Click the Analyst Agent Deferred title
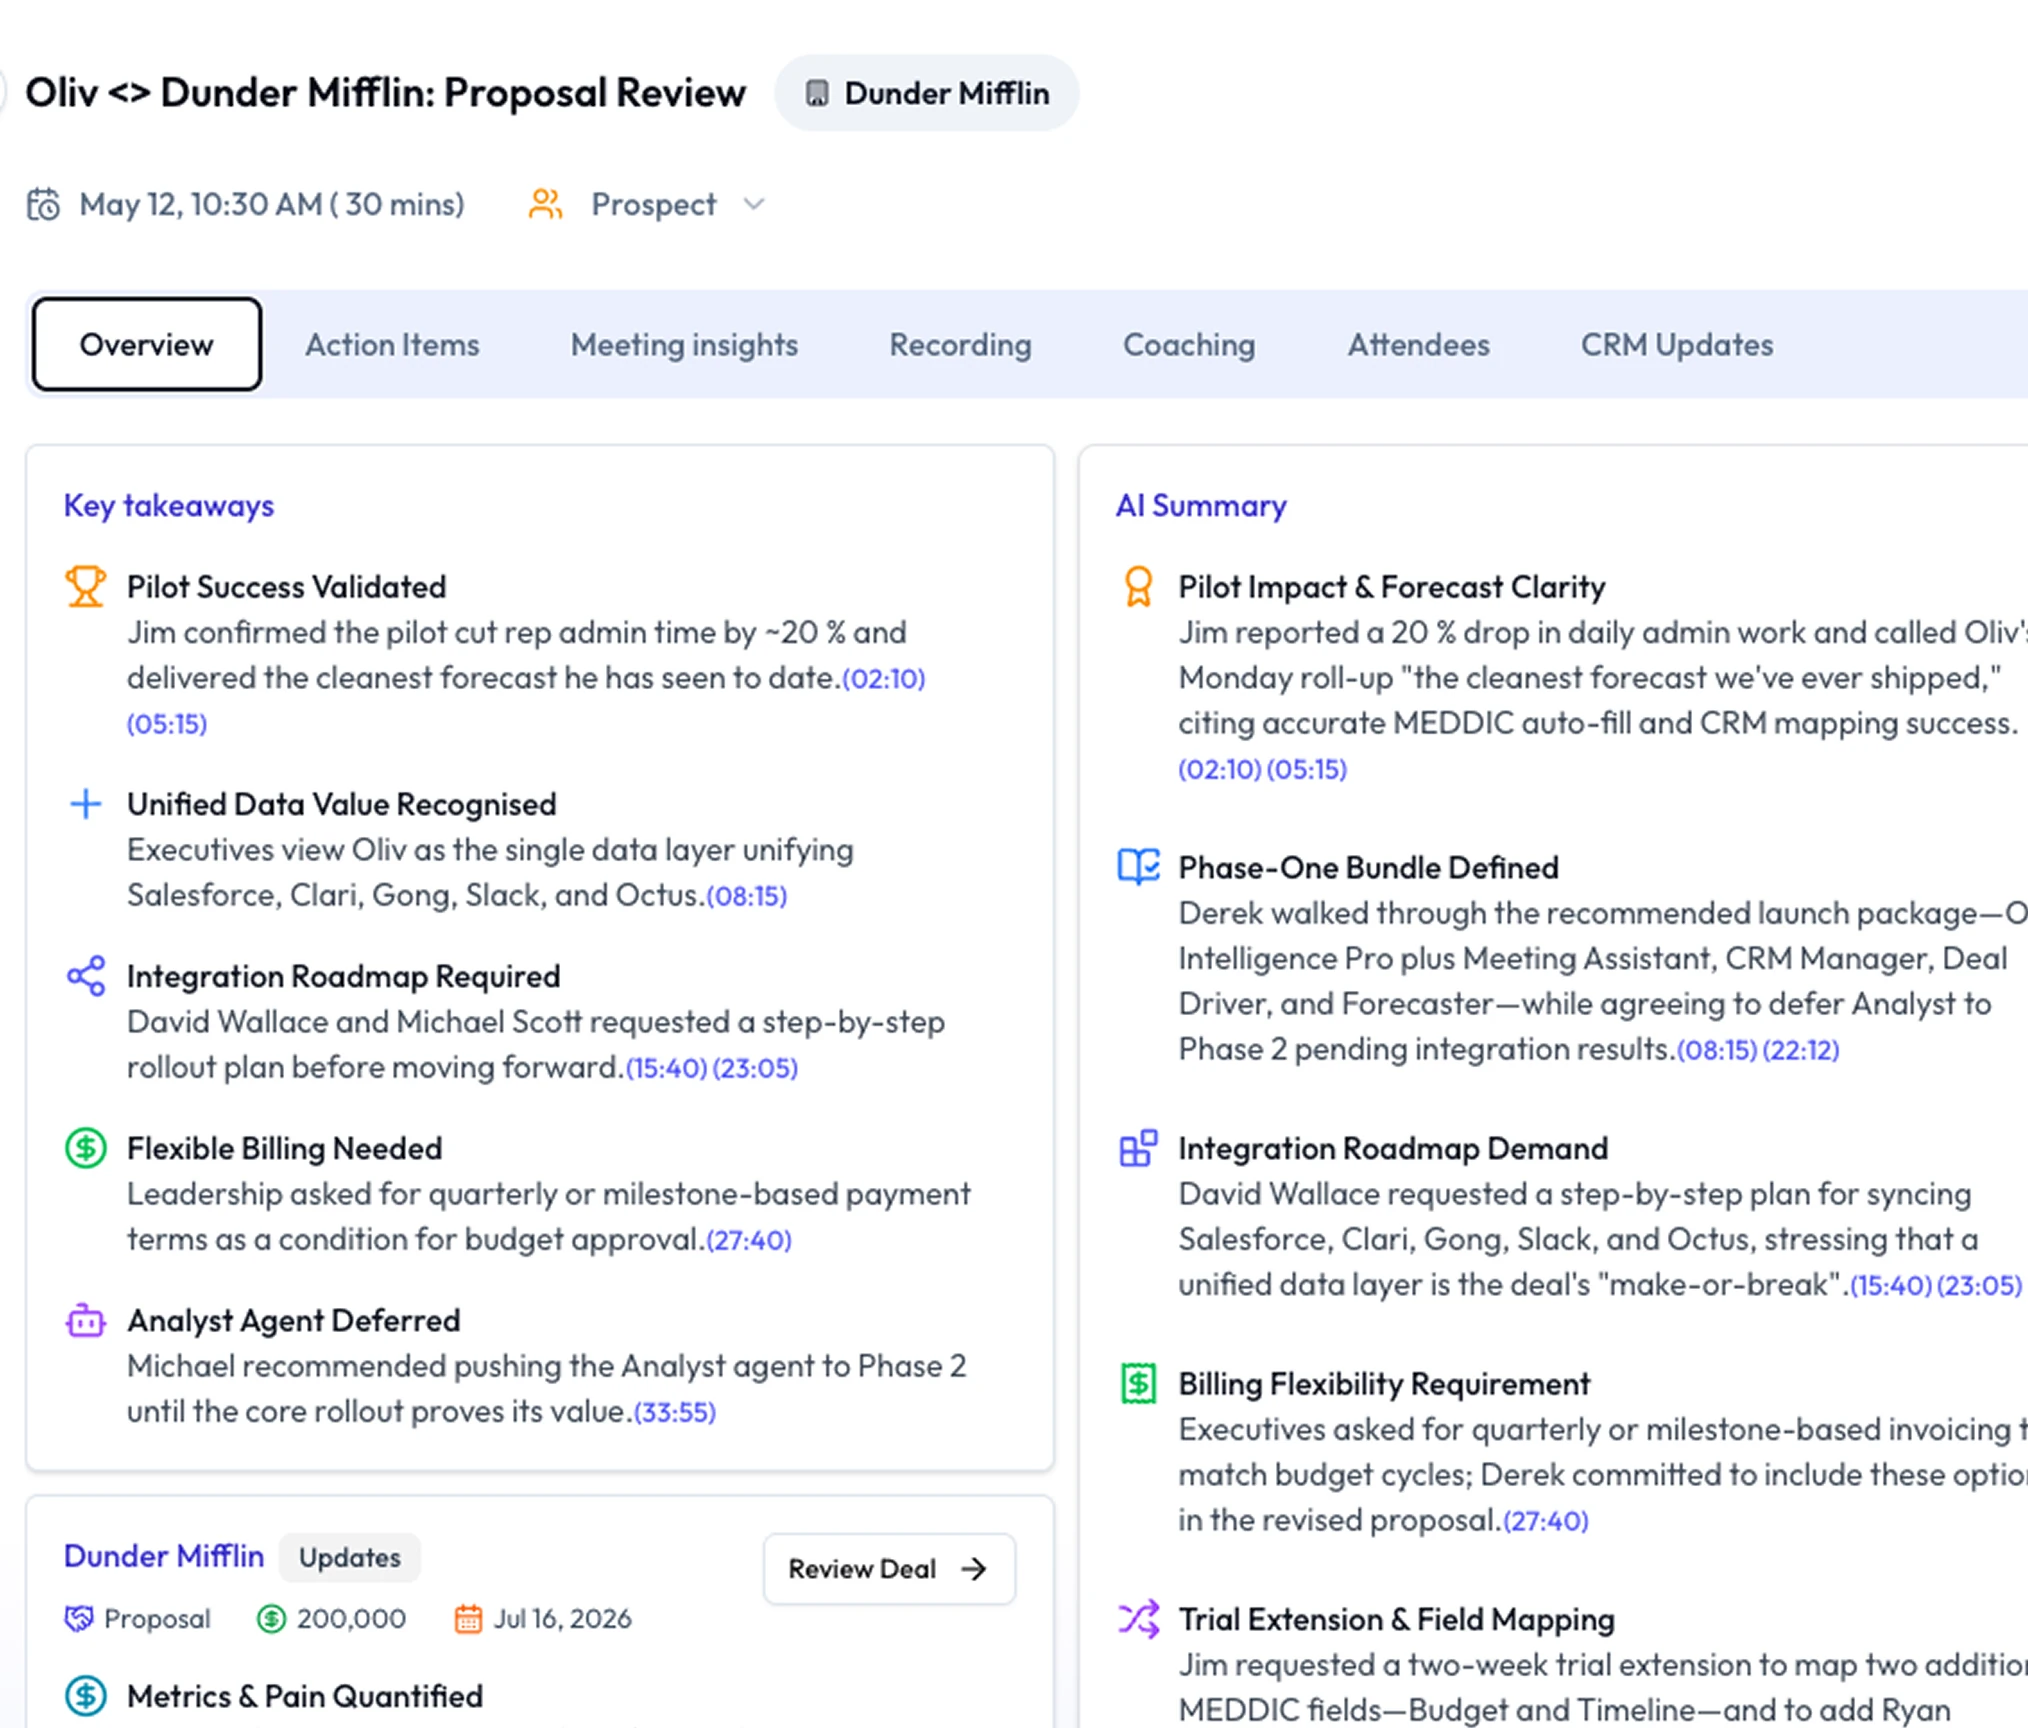This screenshot has height=1728, width=2028. click(294, 1320)
